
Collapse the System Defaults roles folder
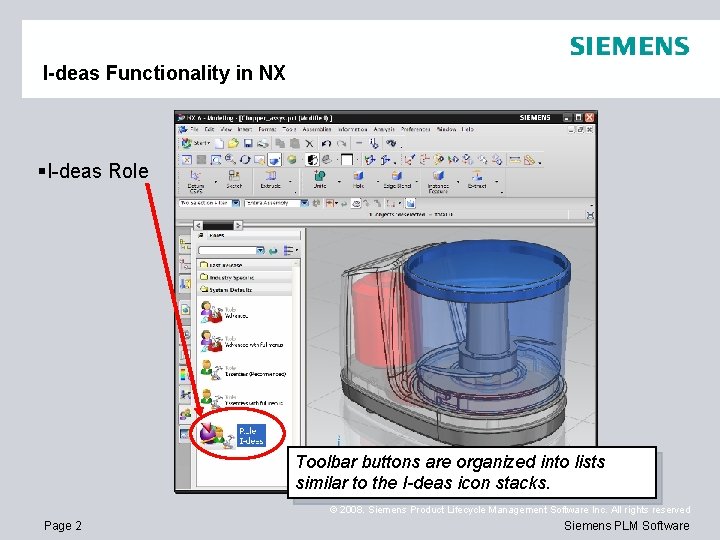tap(246, 290)
